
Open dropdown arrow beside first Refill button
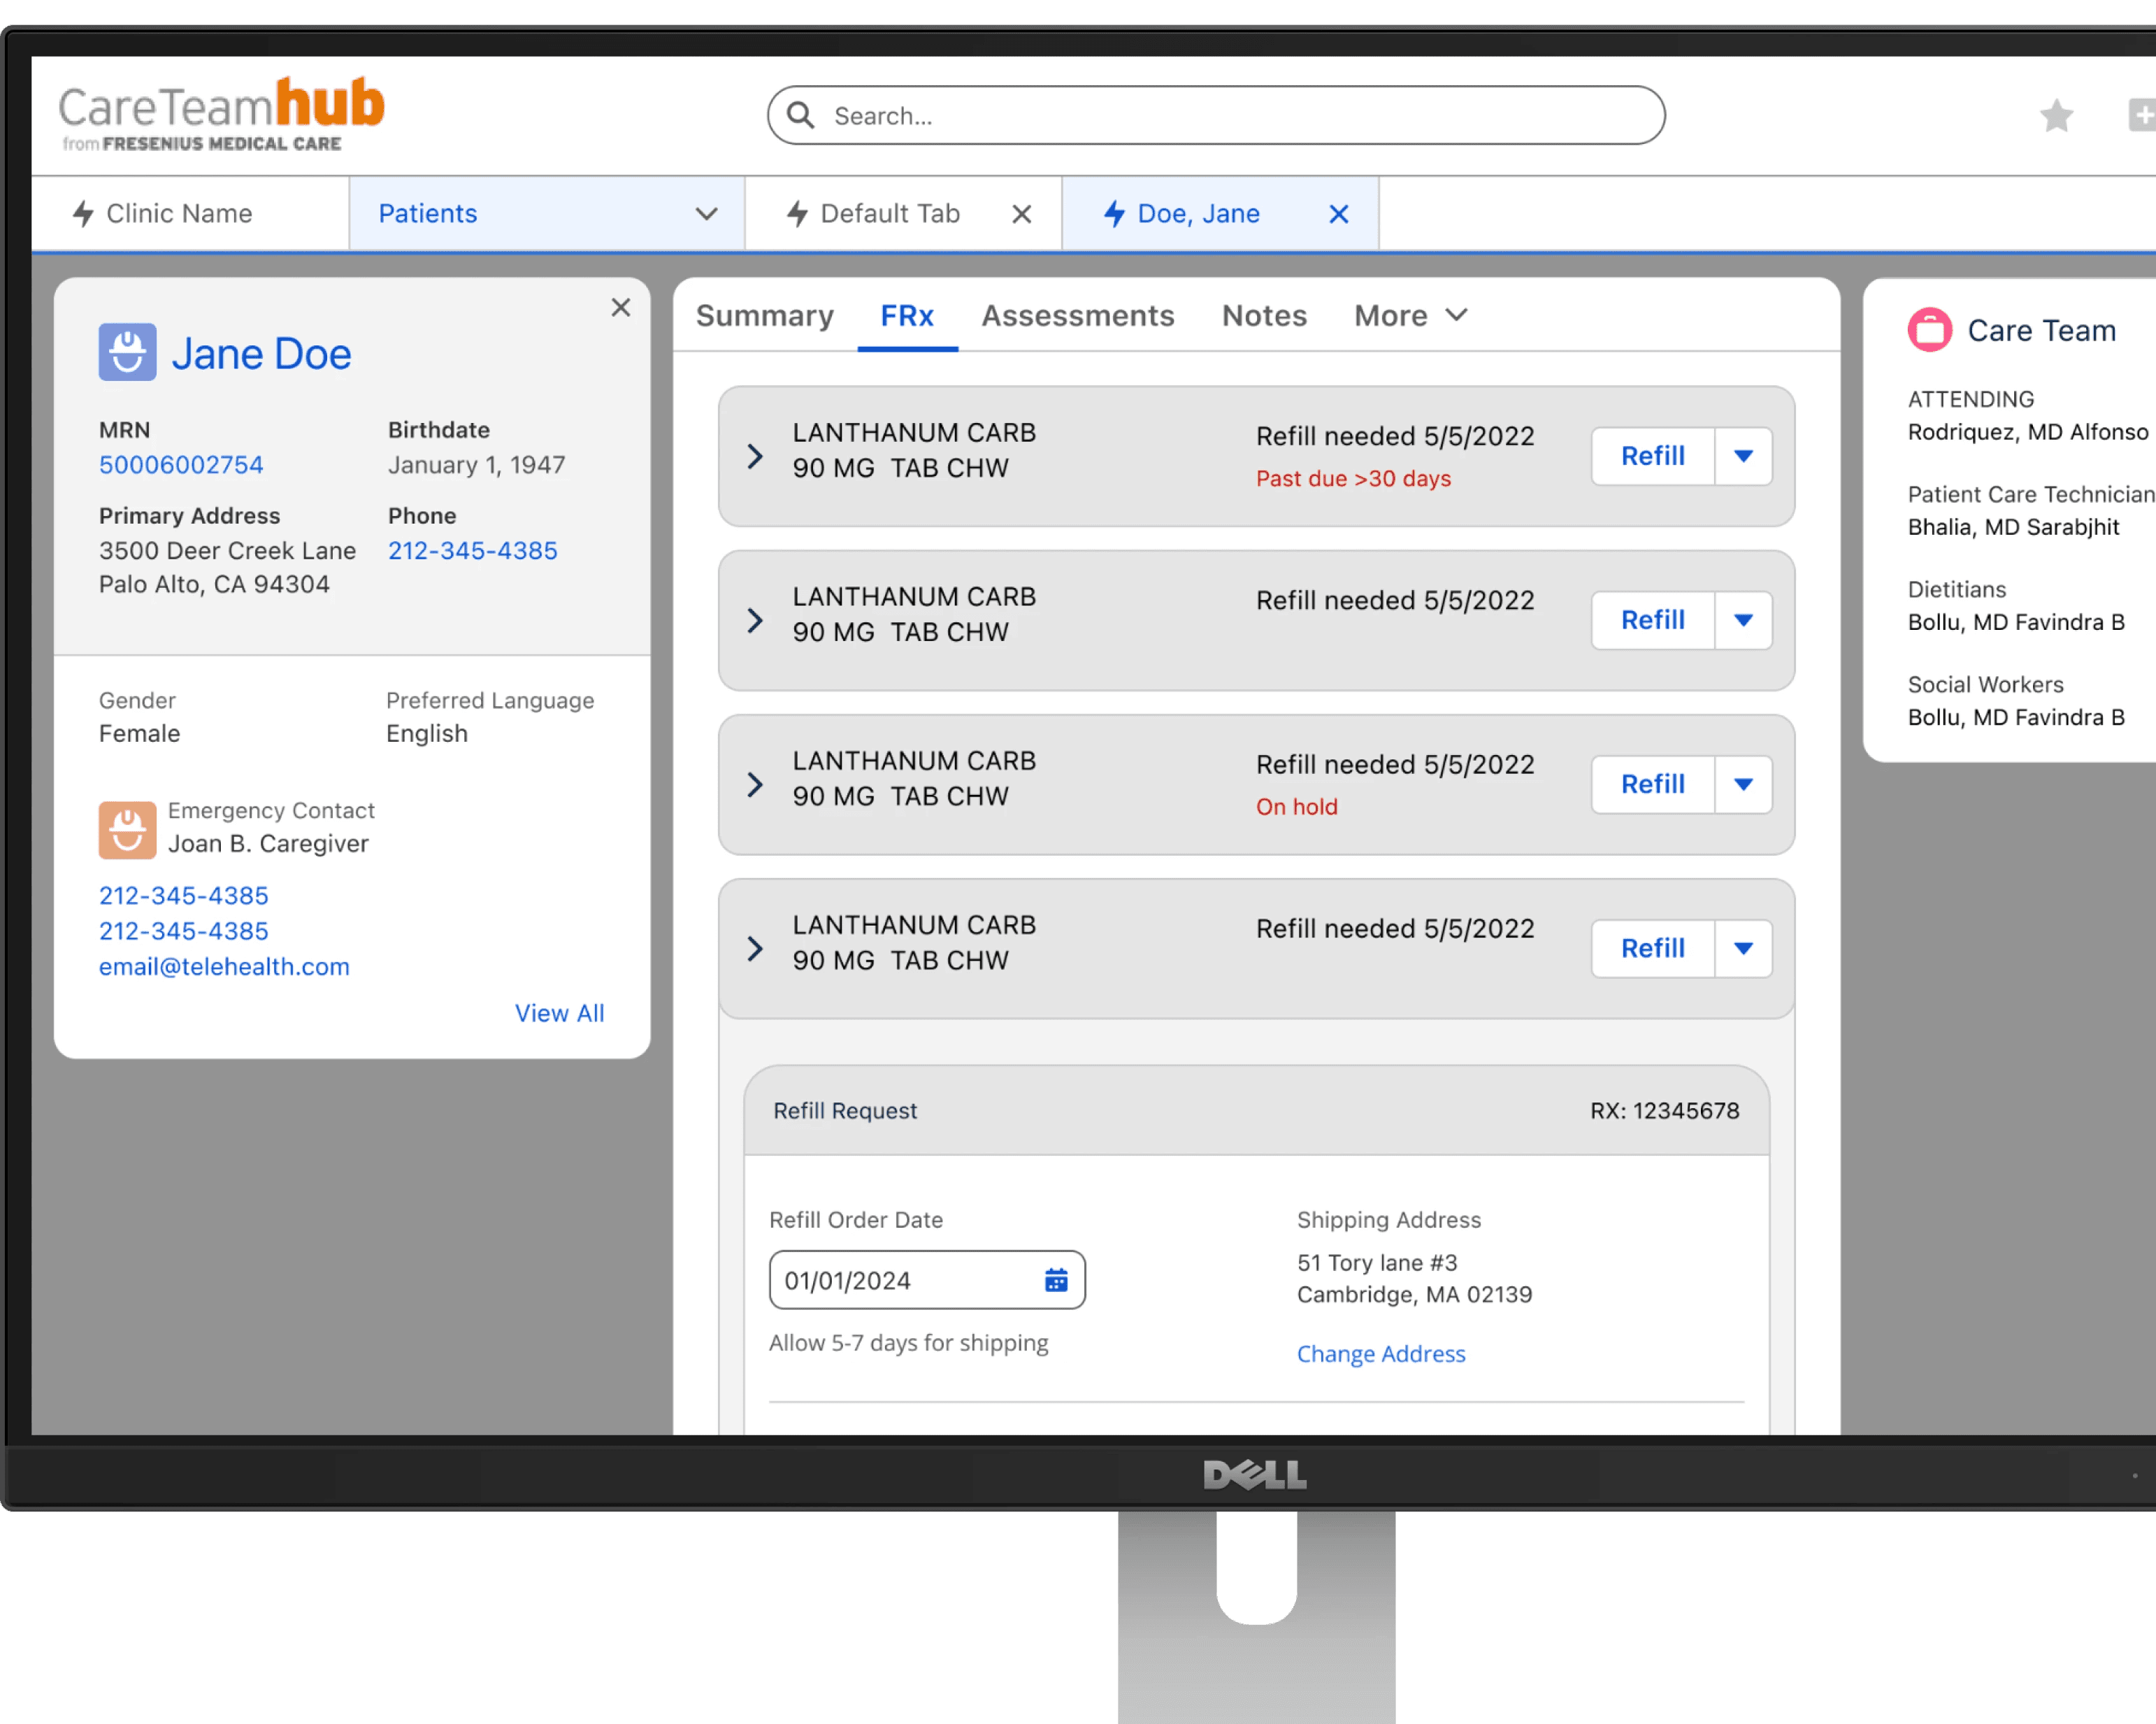[x=1743, y=456]
